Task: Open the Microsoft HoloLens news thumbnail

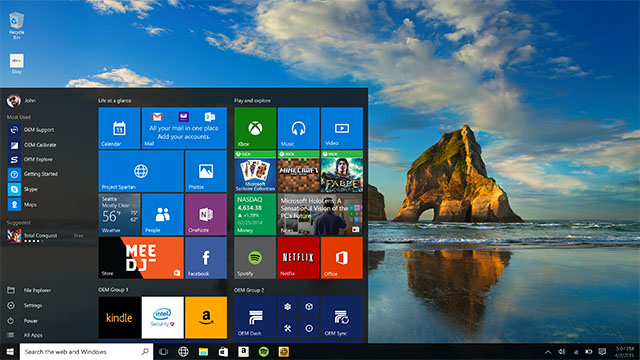Action: pyautogui.click(x=320, y=215)
